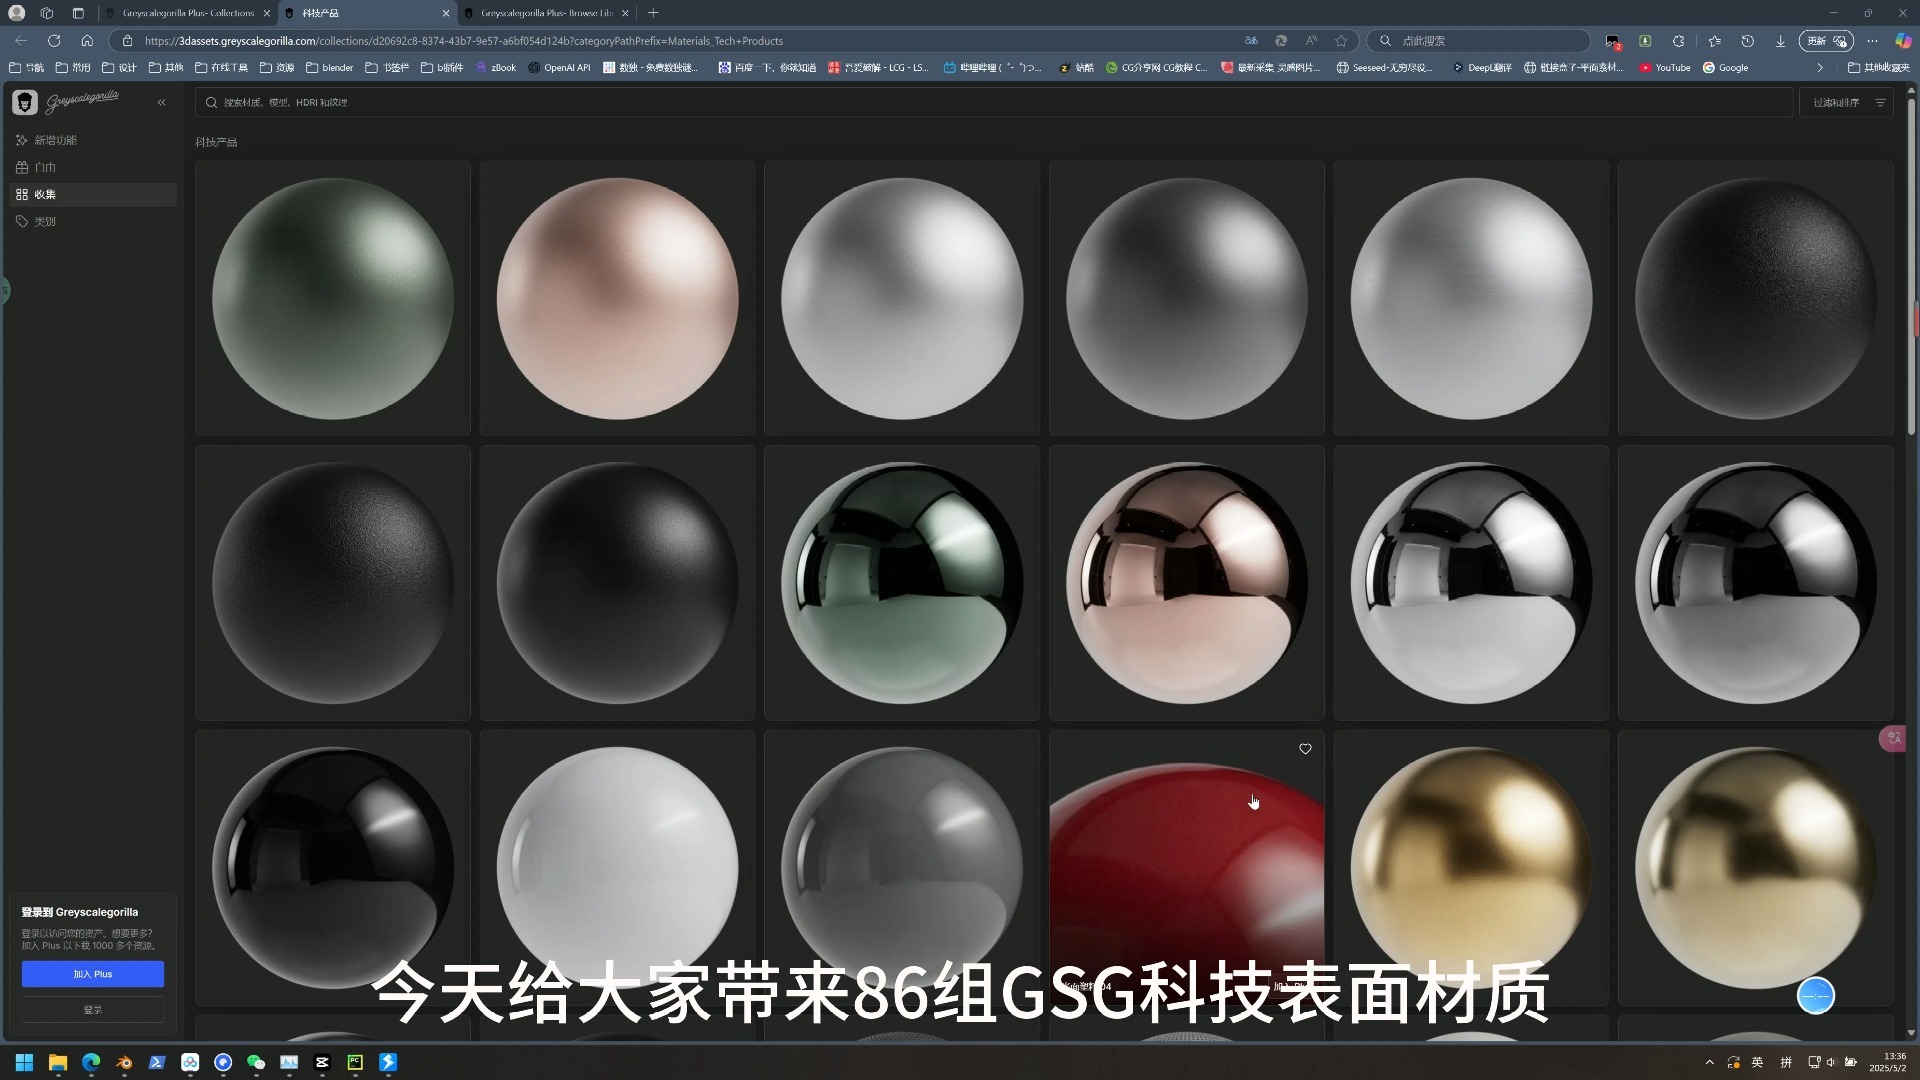Open the Copilot icon in toolbar

pos(1903,41)
